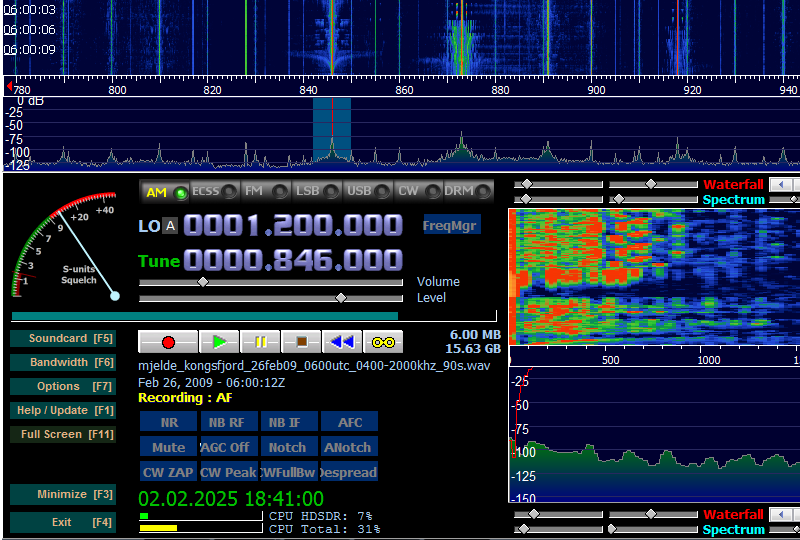Select FM demodulation mode
Screen dimensions: 800x540
point(265,192)
